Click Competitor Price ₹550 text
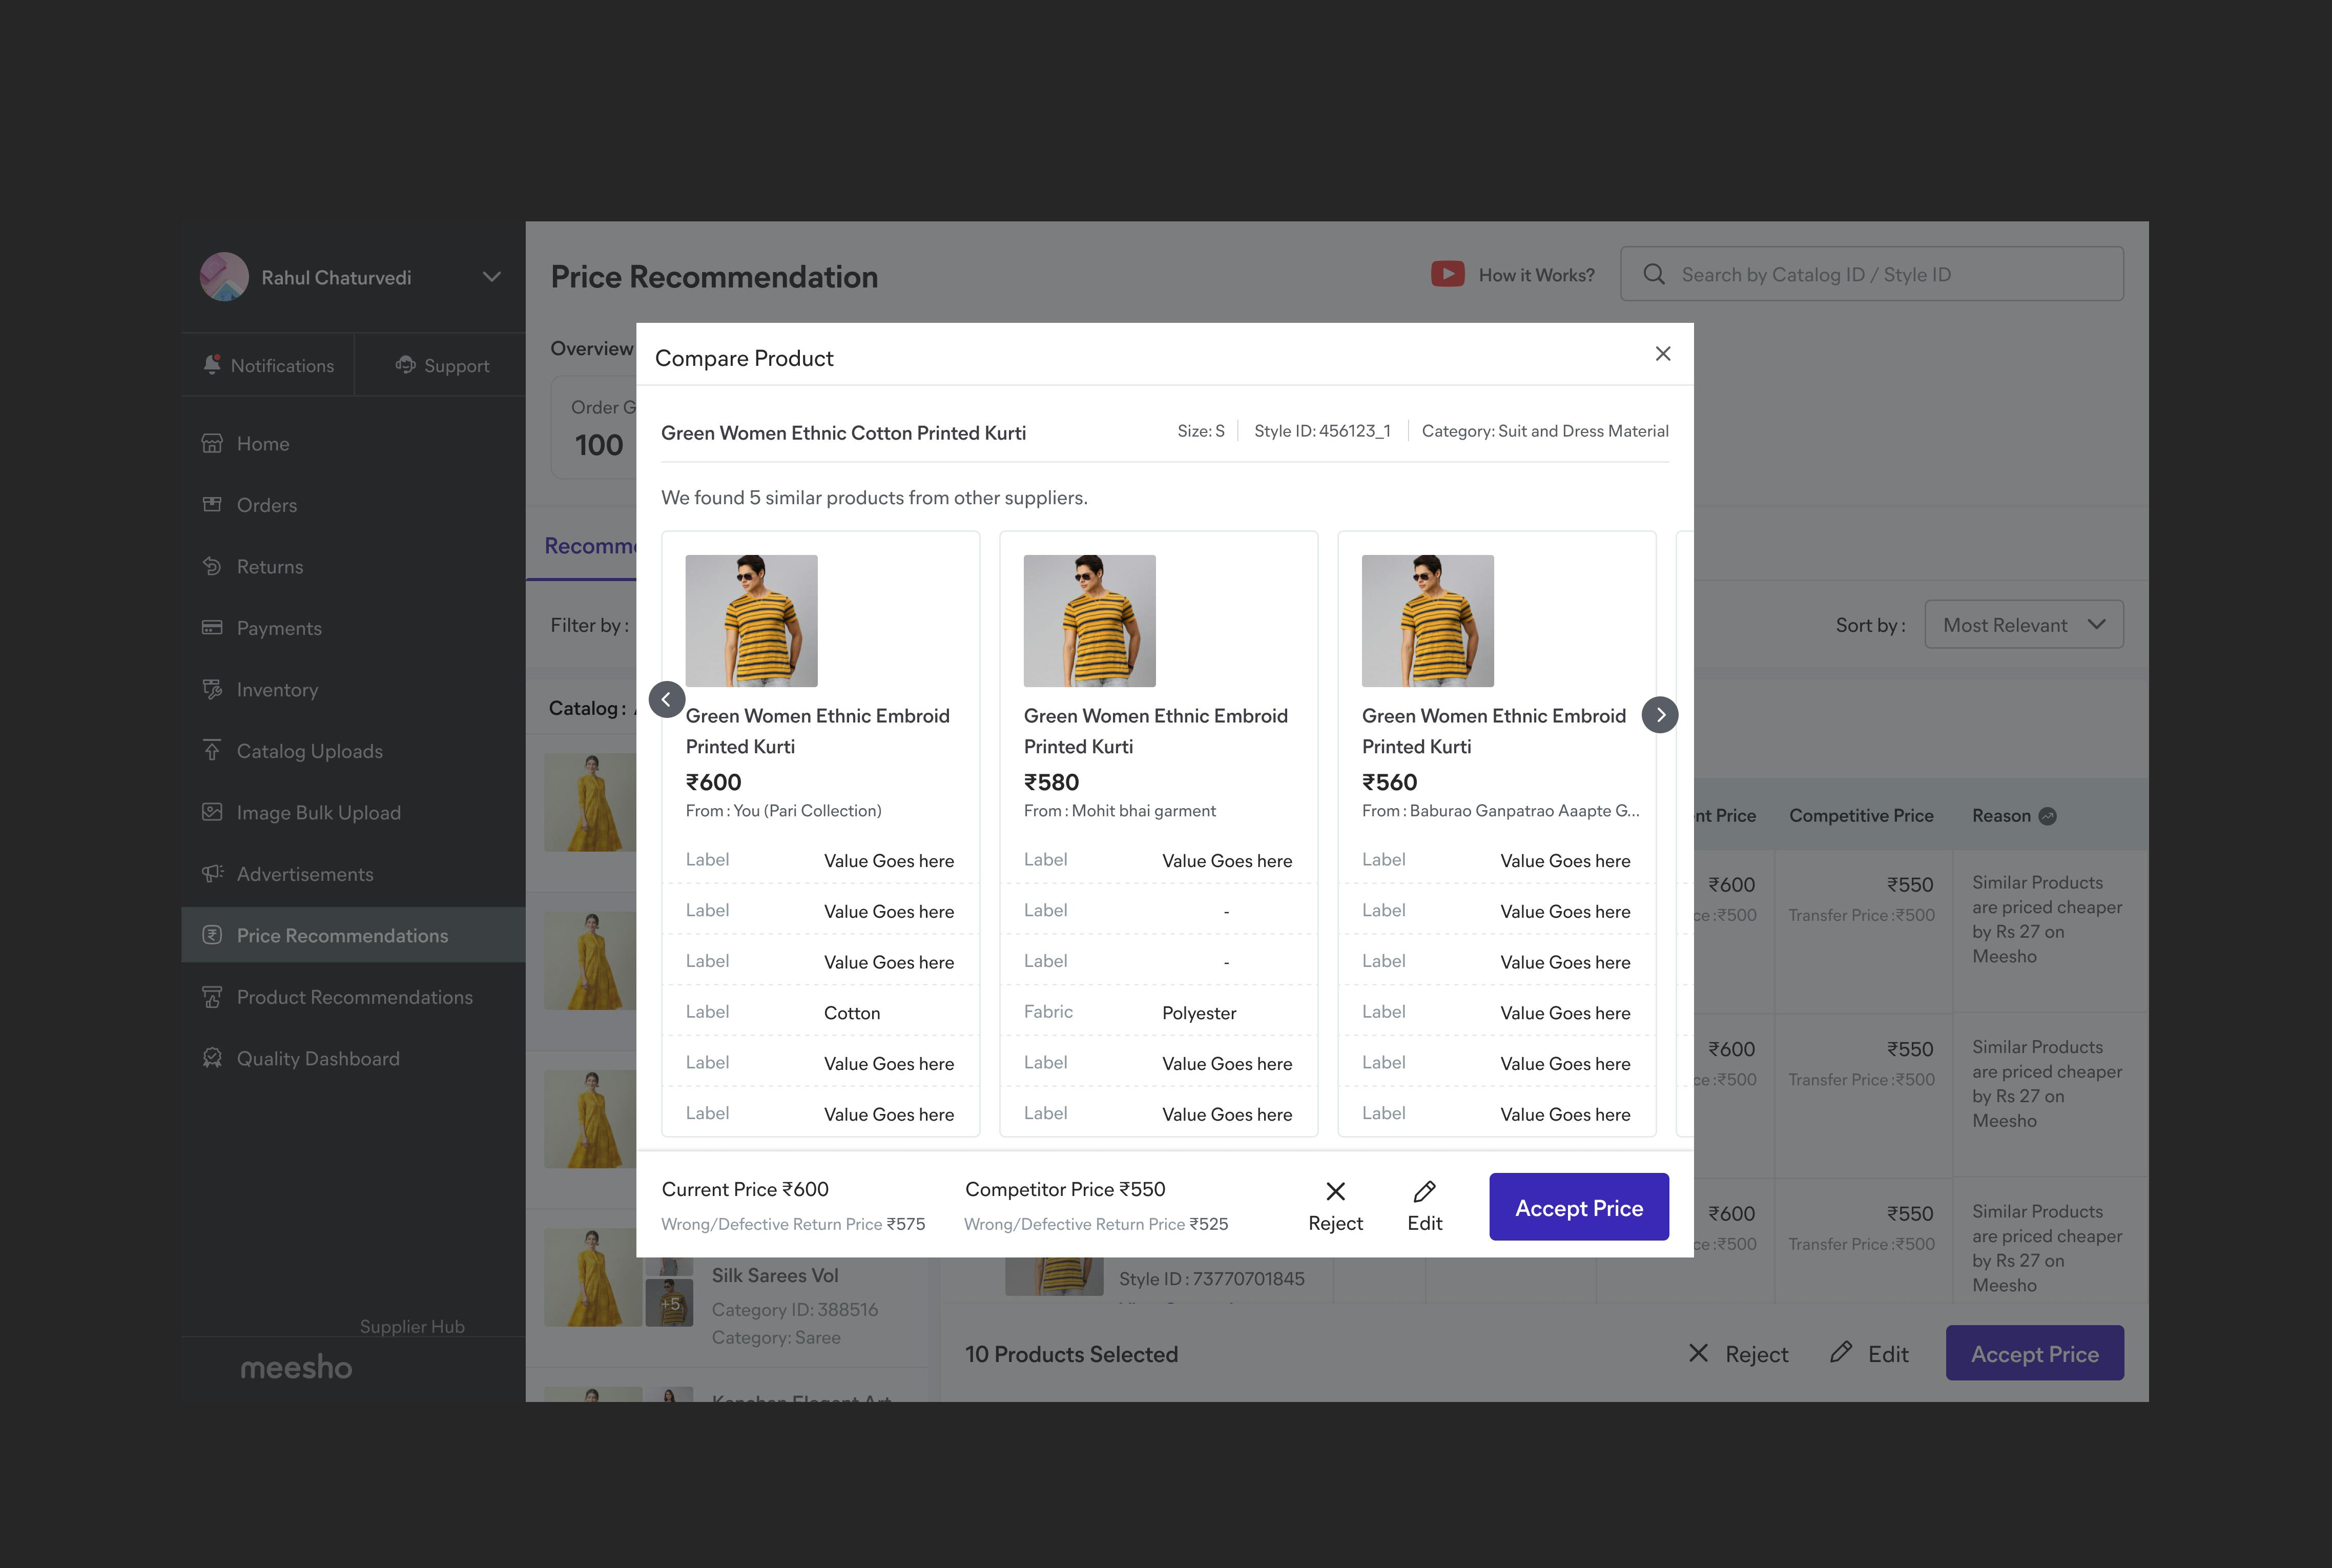 (1065, 1189)
